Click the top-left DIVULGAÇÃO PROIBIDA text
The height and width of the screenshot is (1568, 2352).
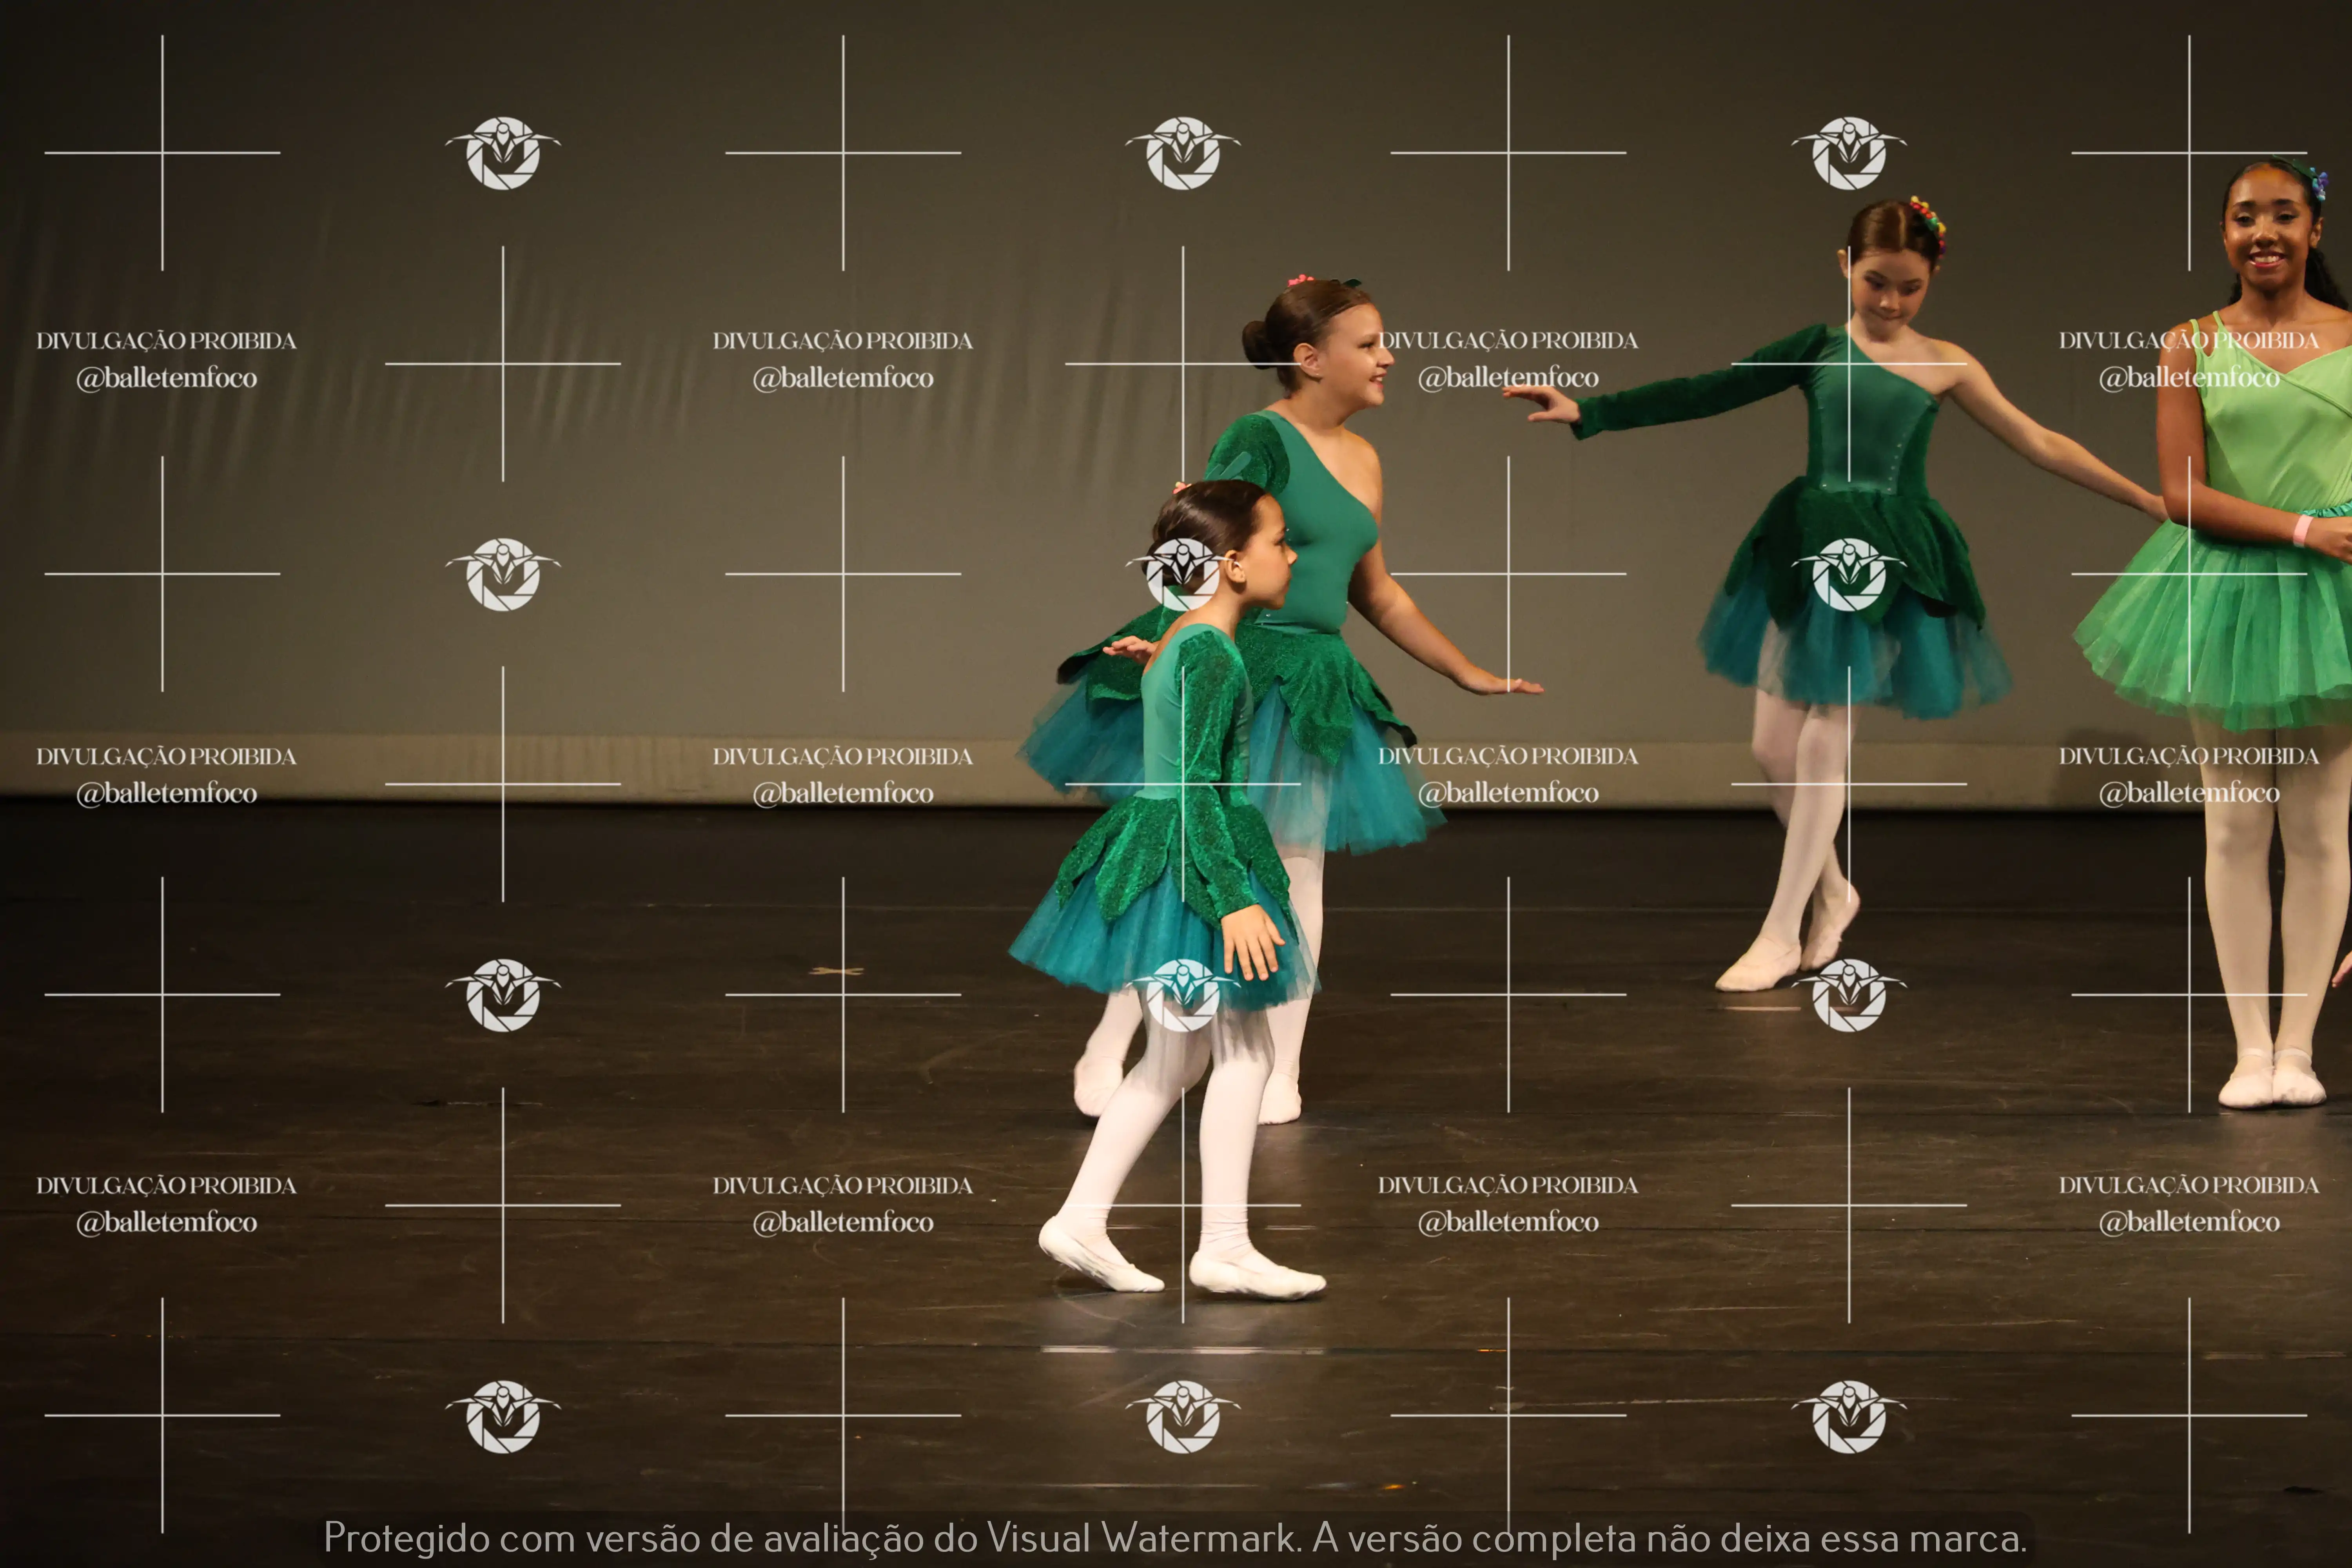pos(166,341)
